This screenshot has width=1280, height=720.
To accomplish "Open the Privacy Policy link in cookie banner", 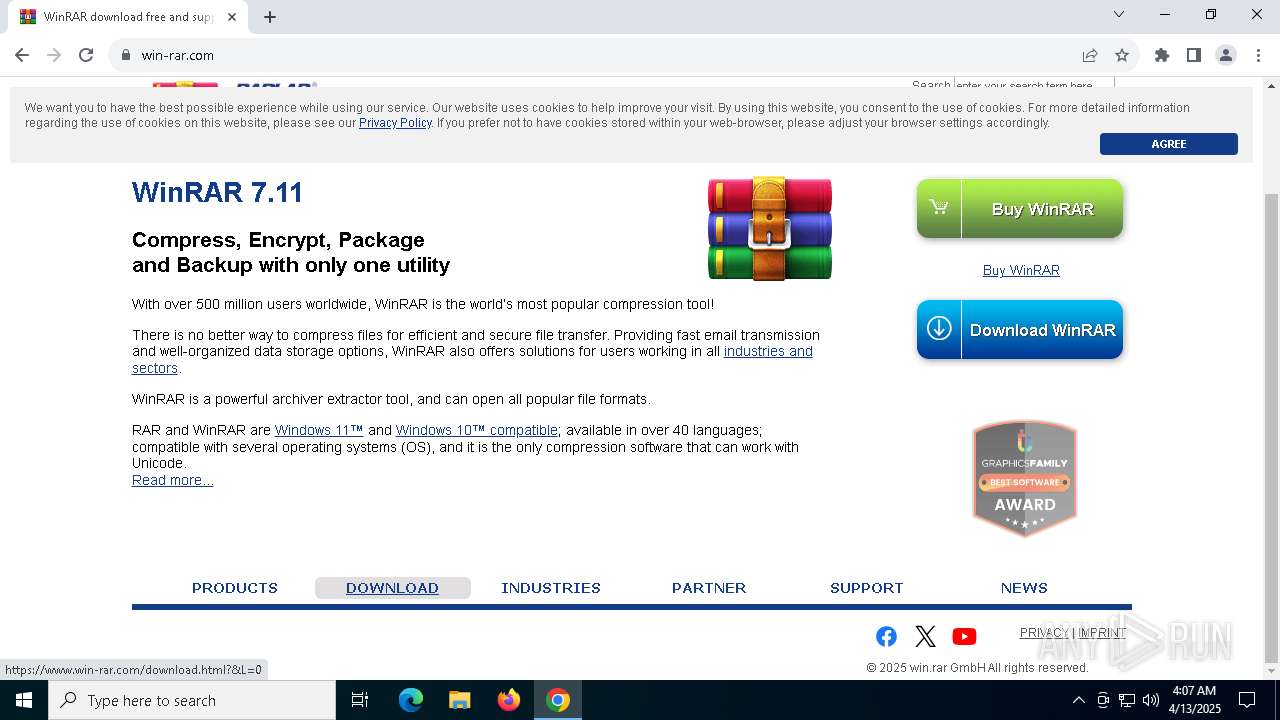I will tap(395, 123).
